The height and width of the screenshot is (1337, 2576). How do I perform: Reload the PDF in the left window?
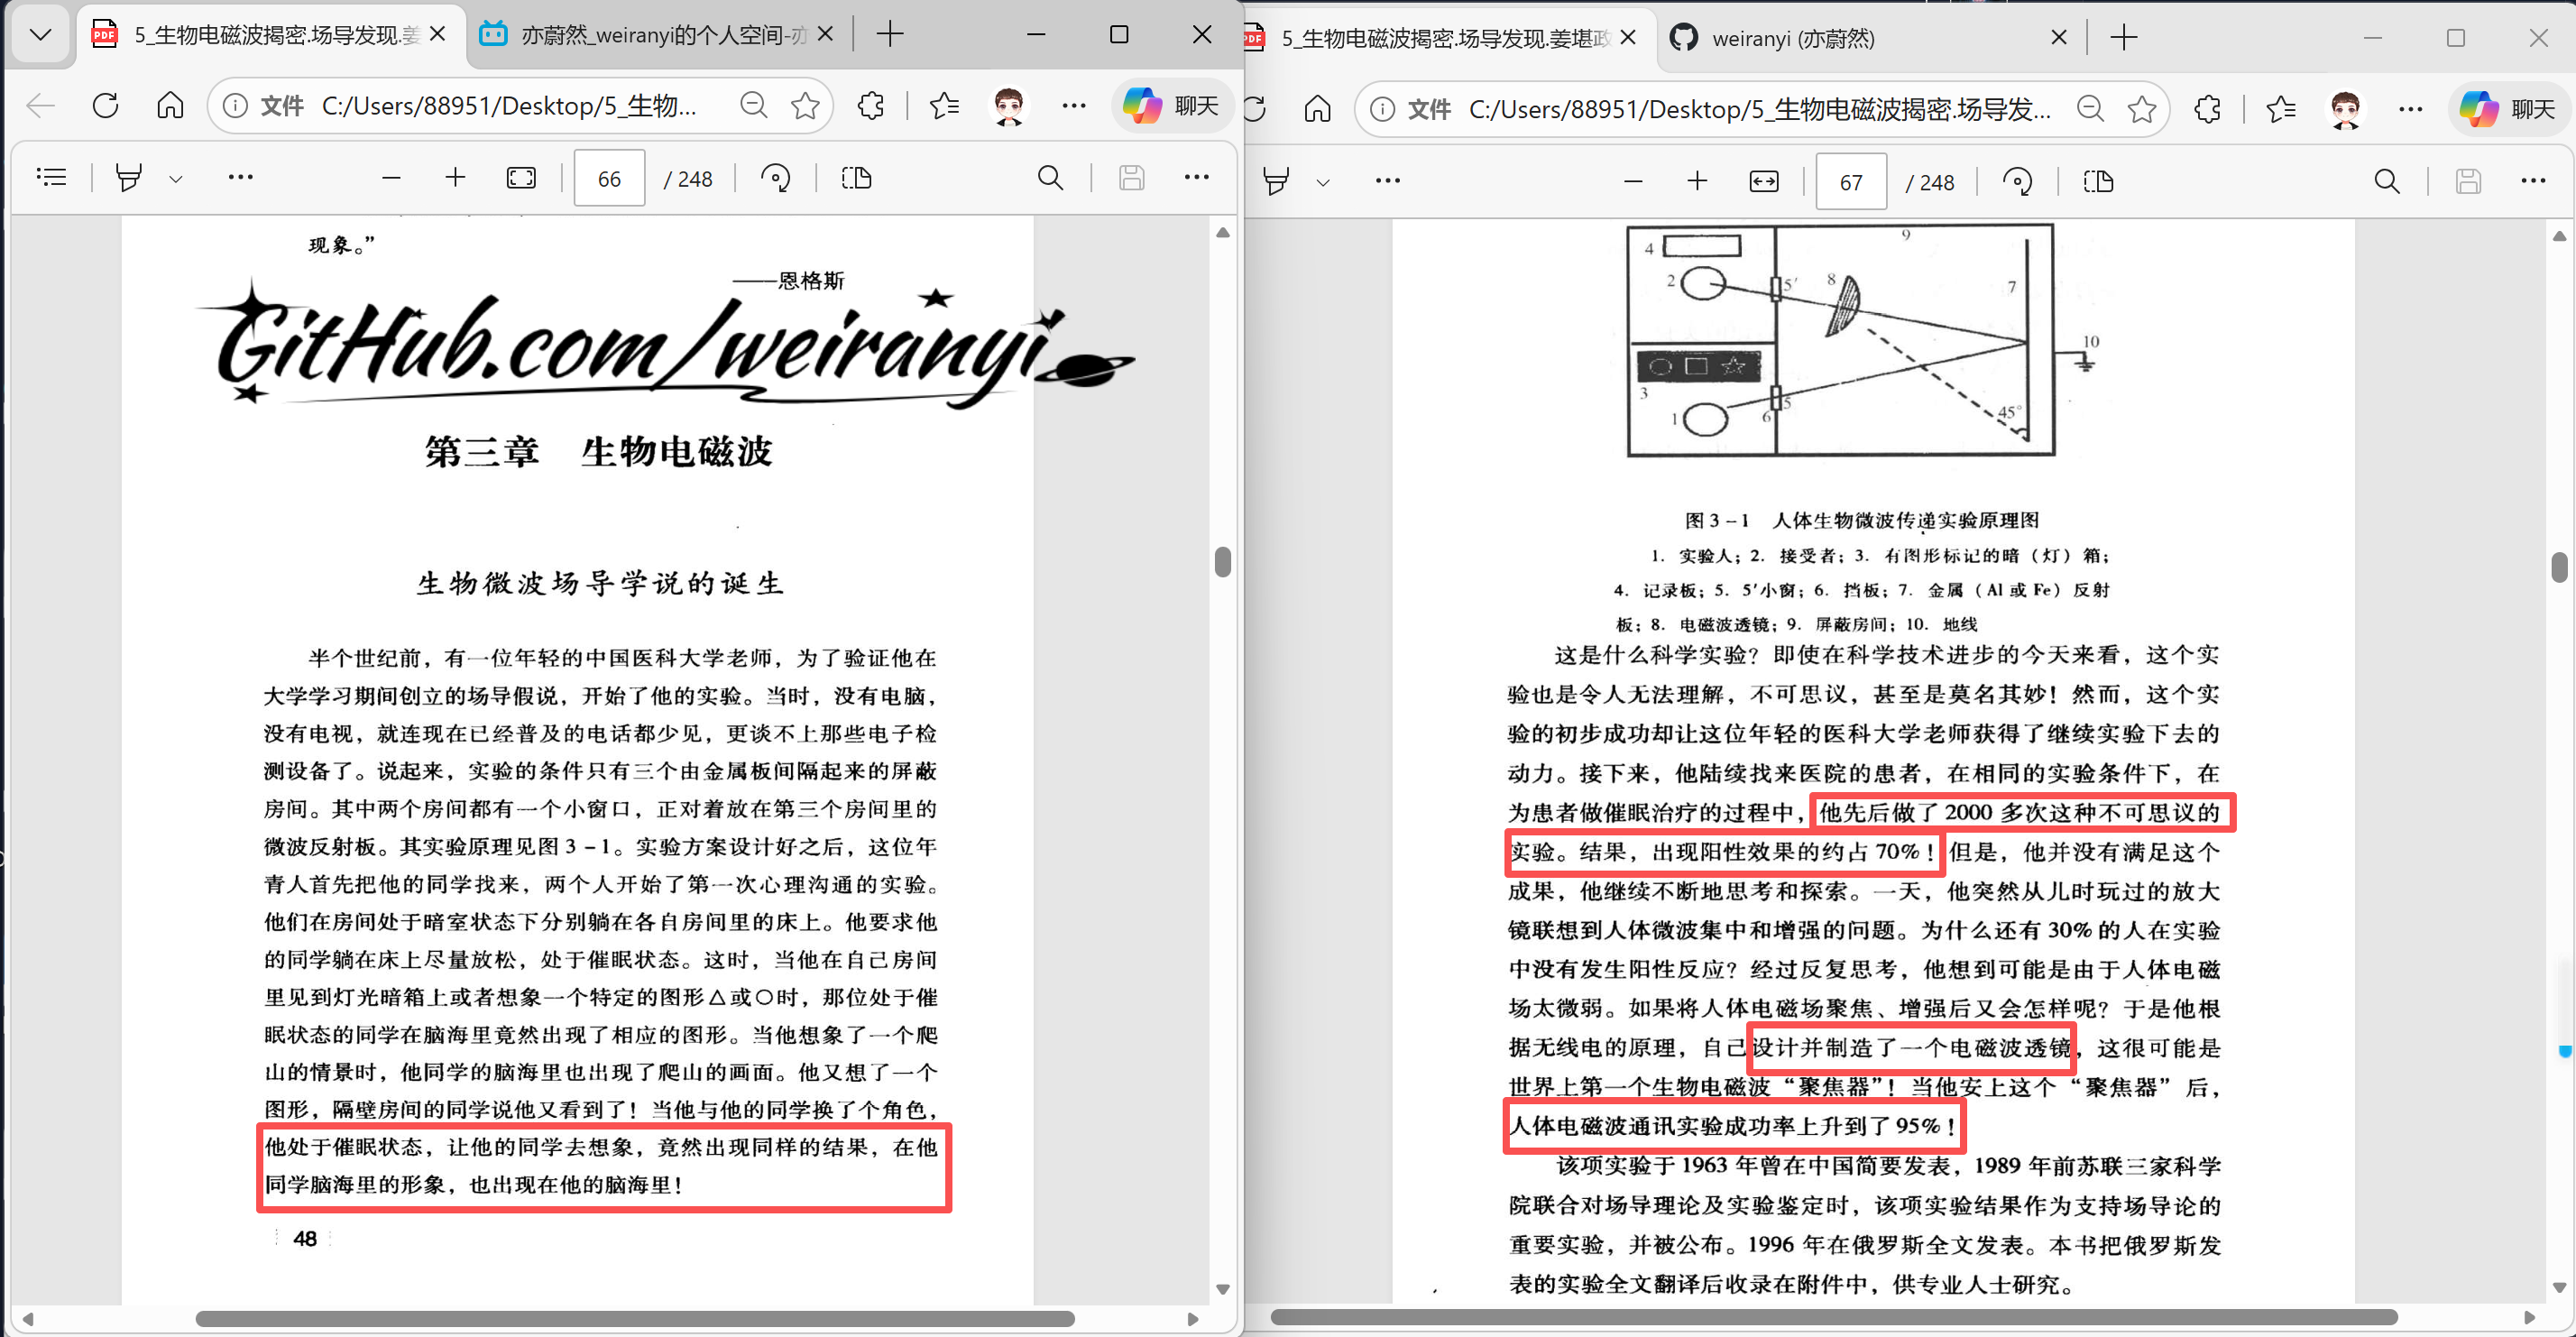tap(105, 105)
